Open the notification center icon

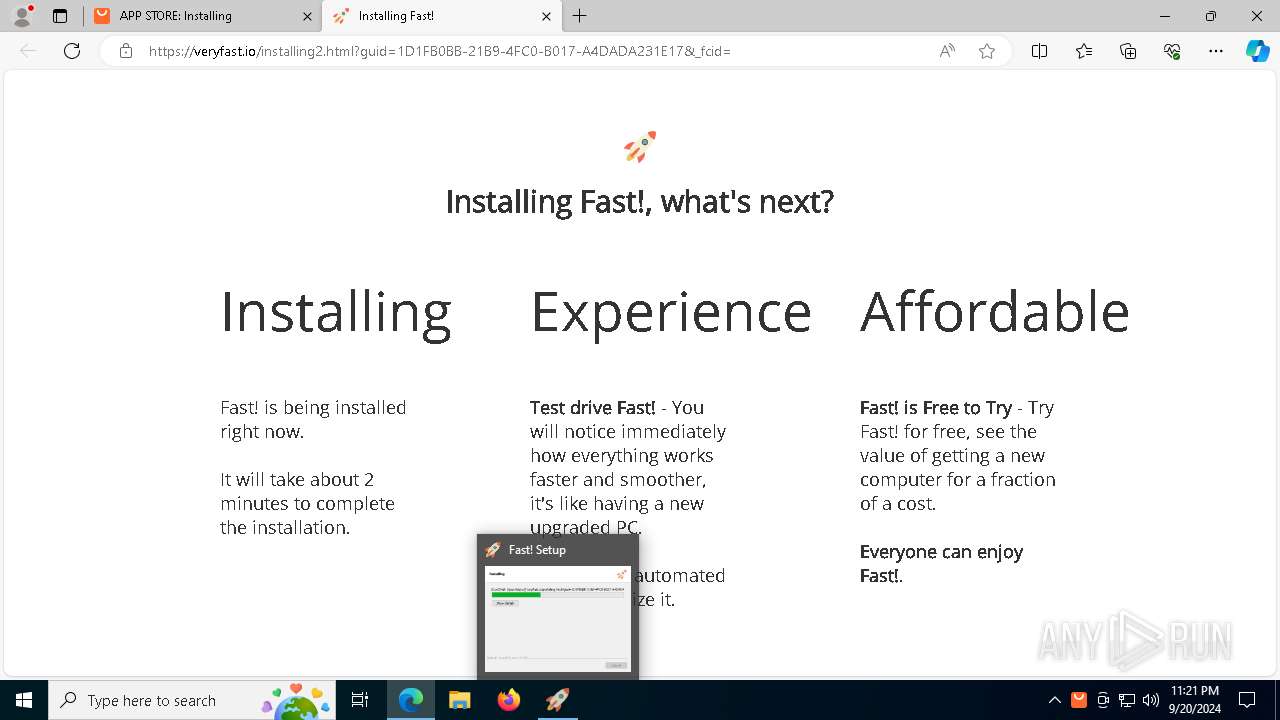1247,700
